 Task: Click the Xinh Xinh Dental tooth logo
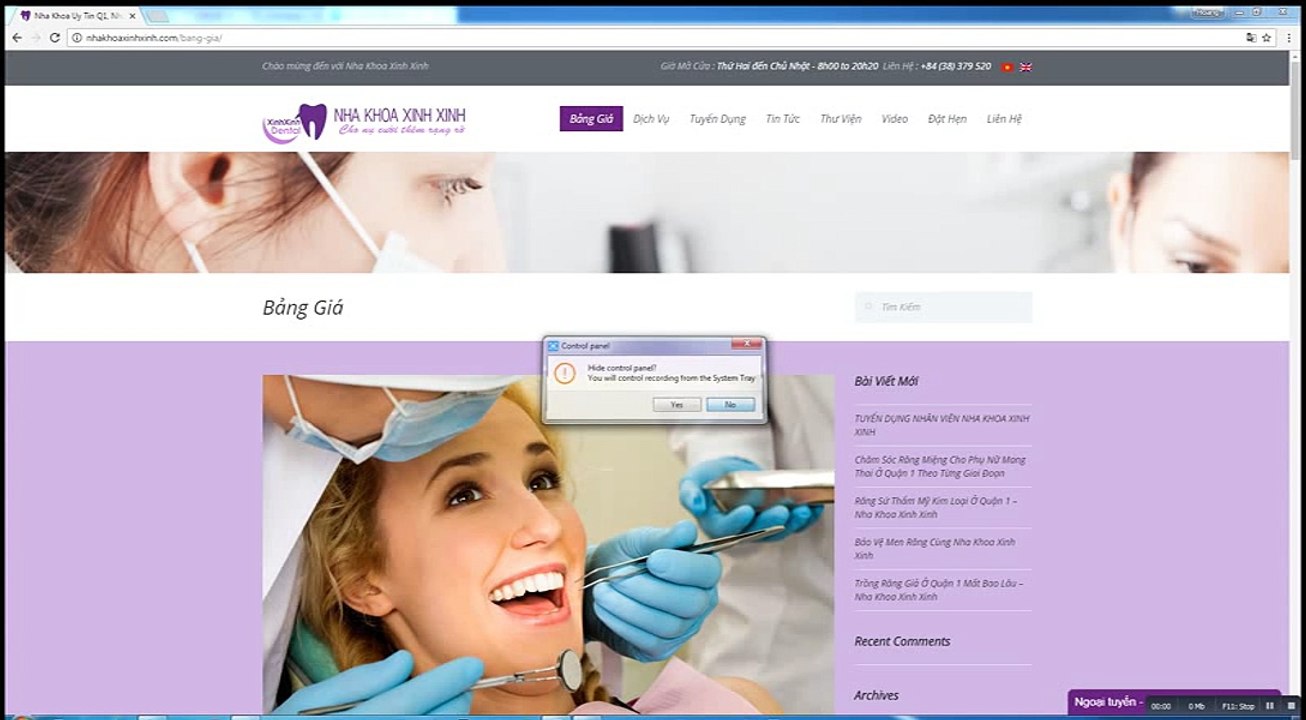[295, 123]
